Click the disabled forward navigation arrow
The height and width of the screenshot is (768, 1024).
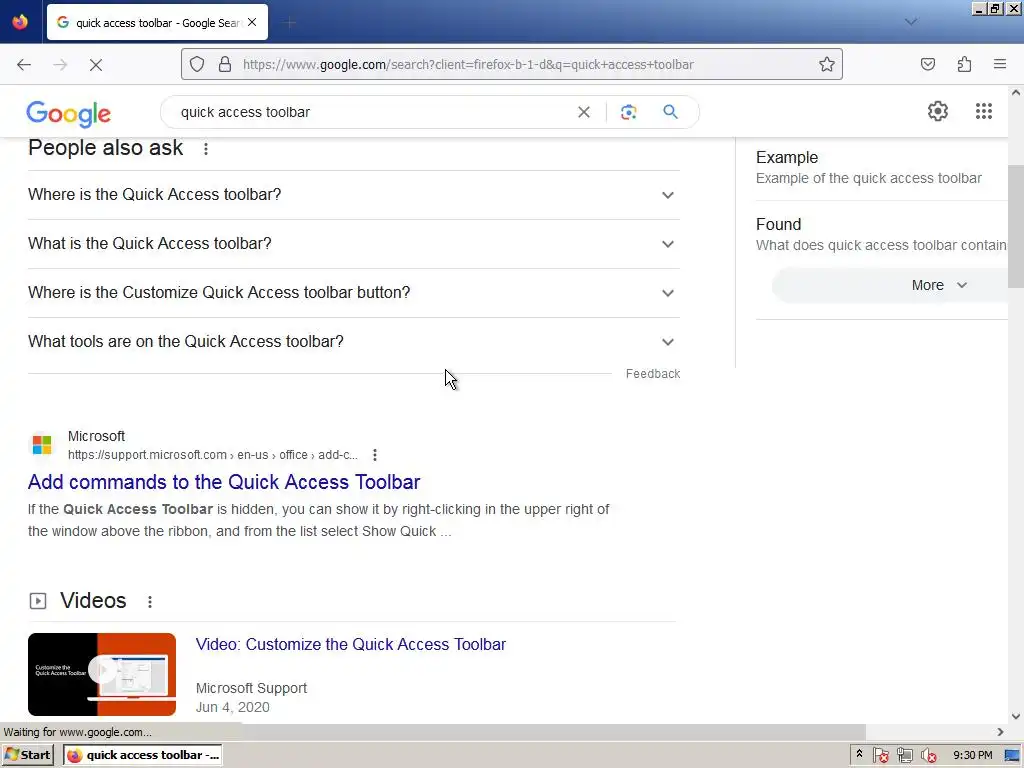[x=60, y=65]
